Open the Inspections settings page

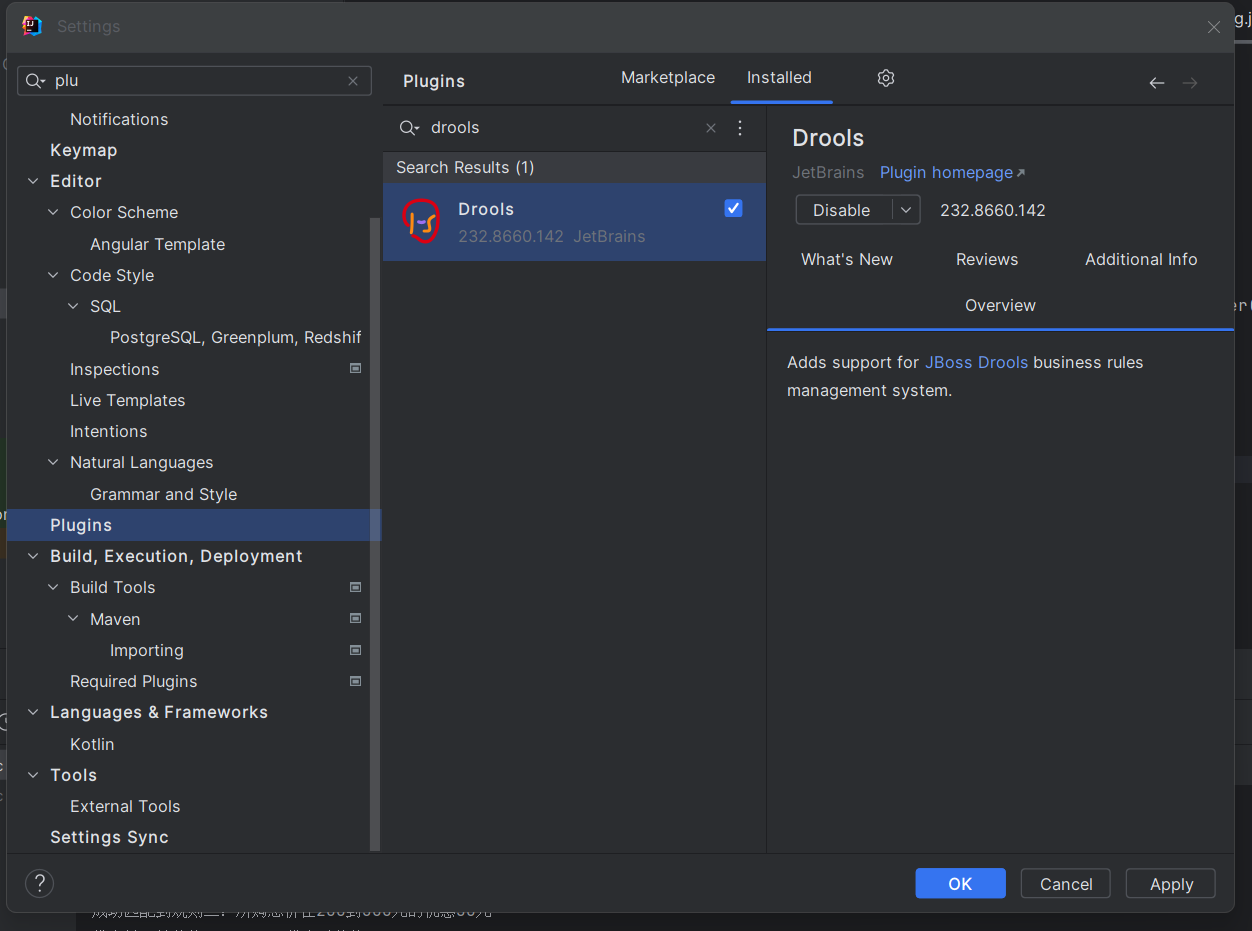coord(114,369)
